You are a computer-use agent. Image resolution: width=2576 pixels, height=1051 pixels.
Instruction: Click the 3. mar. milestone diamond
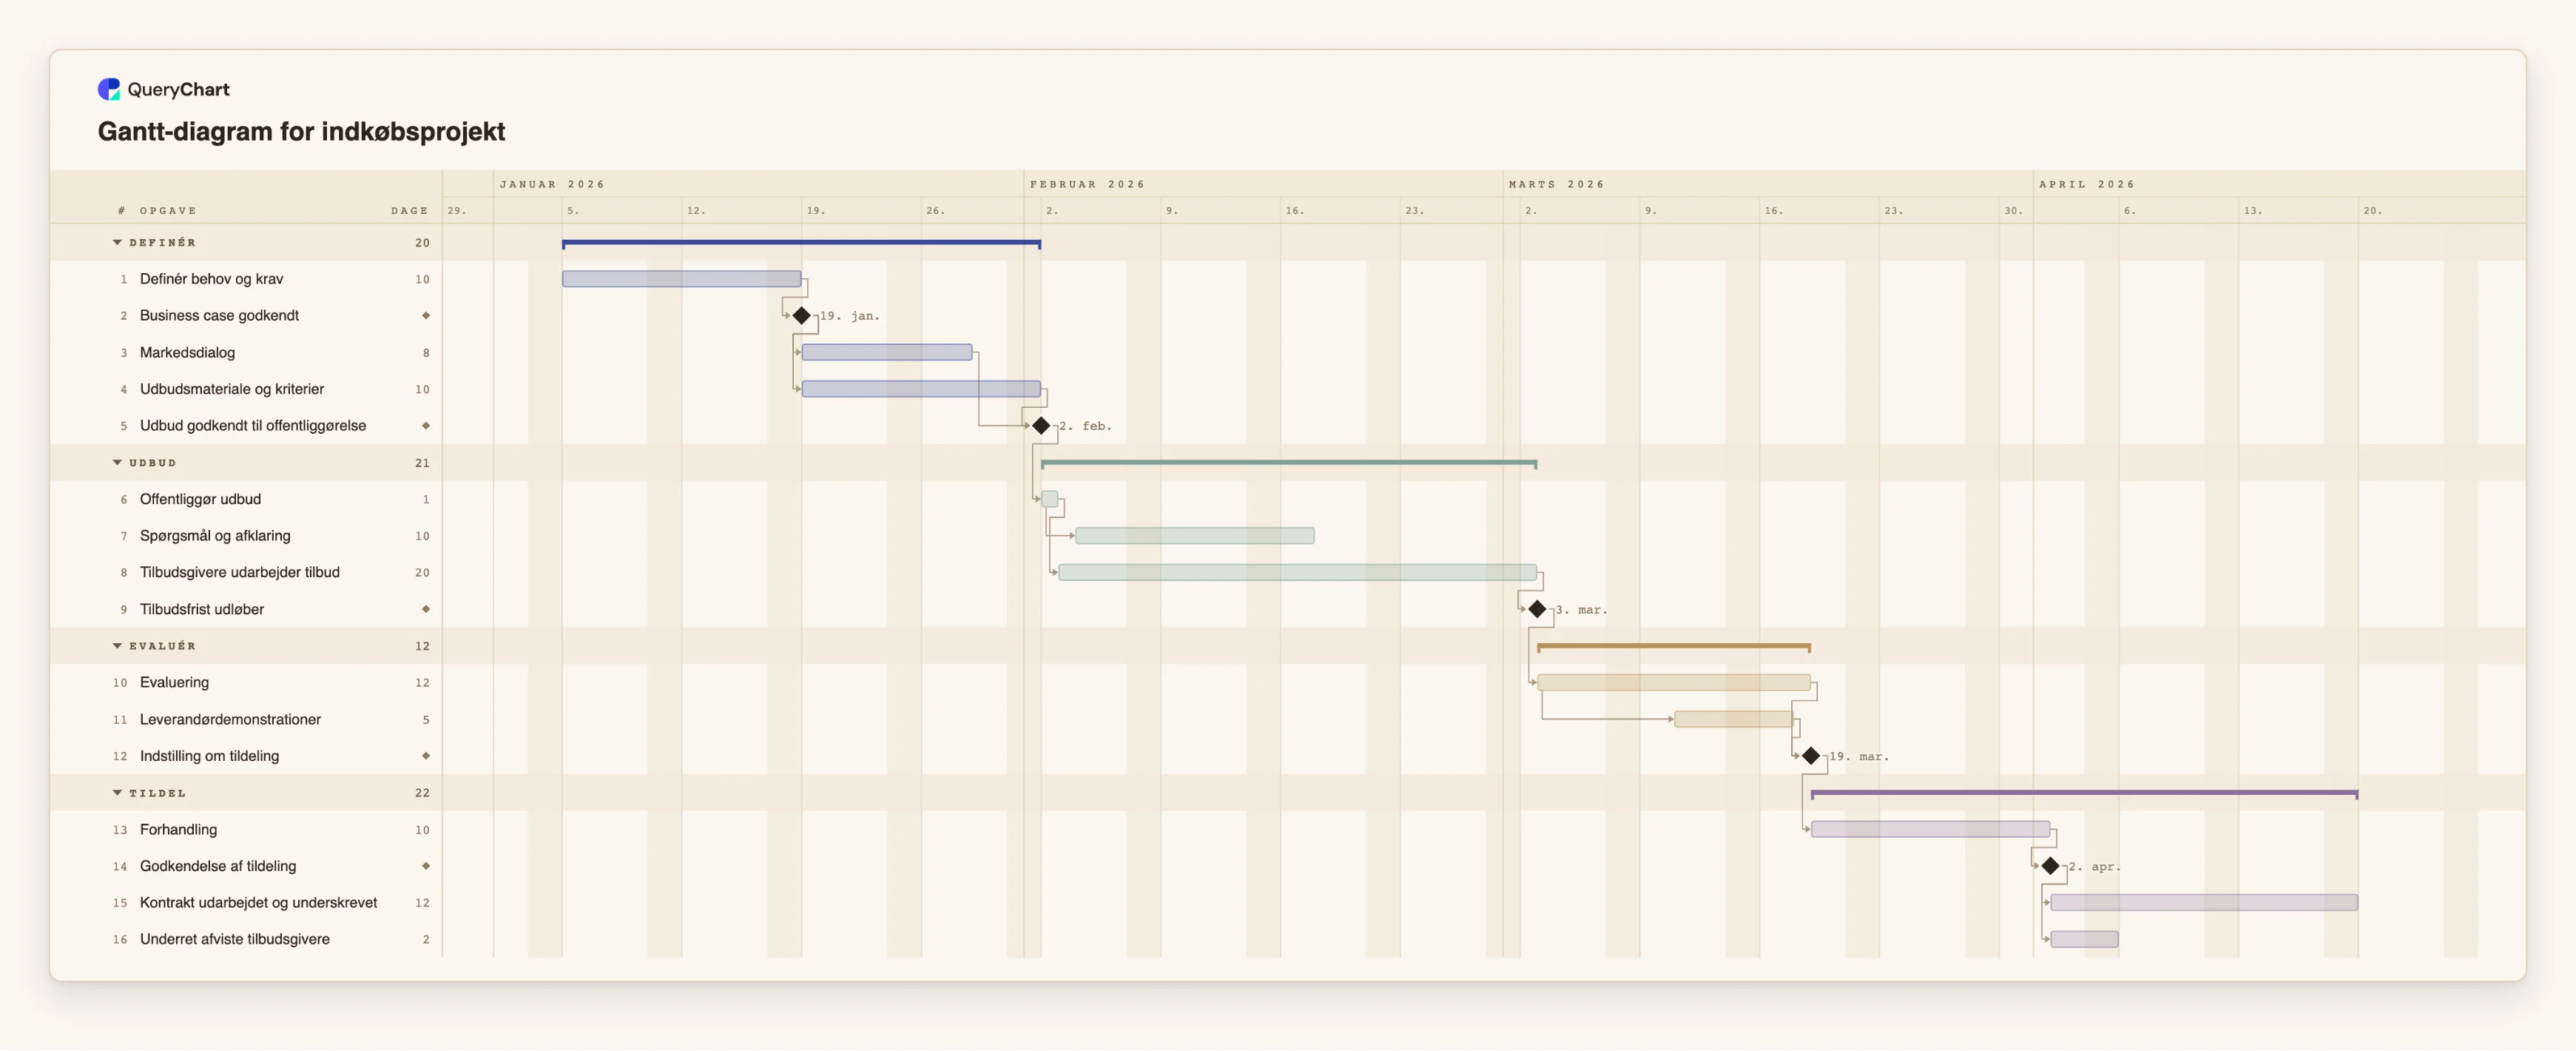tap(1537, 609)
